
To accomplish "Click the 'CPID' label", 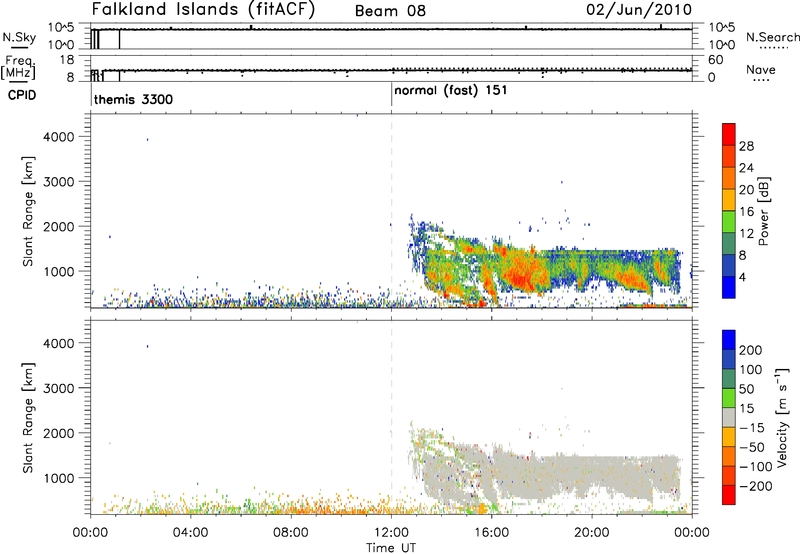I will pos(22,95).
